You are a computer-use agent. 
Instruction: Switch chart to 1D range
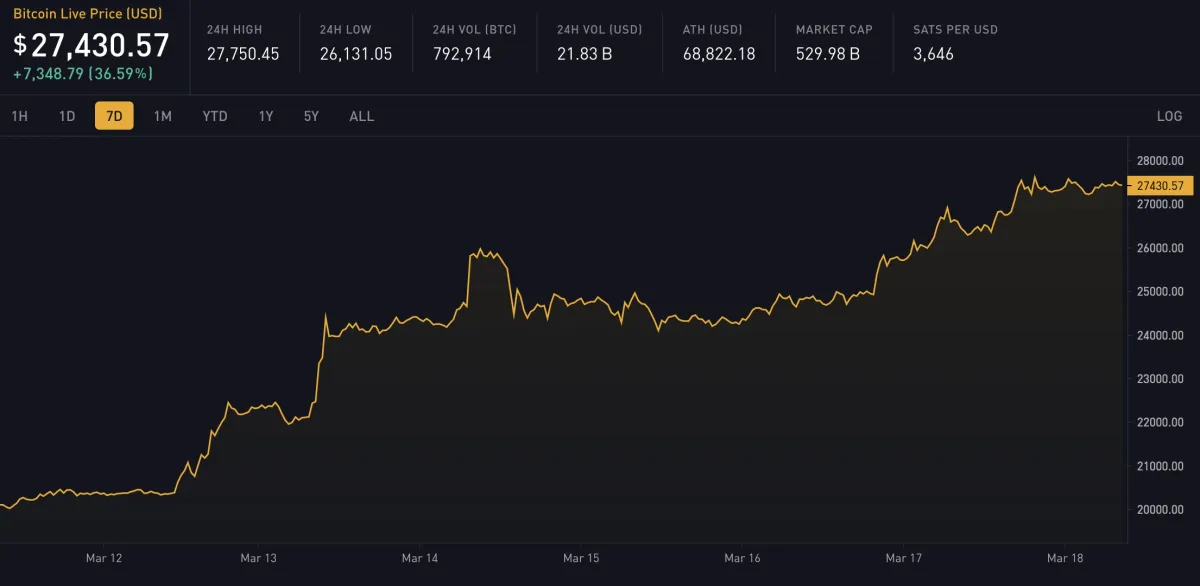tap(67, 116)
